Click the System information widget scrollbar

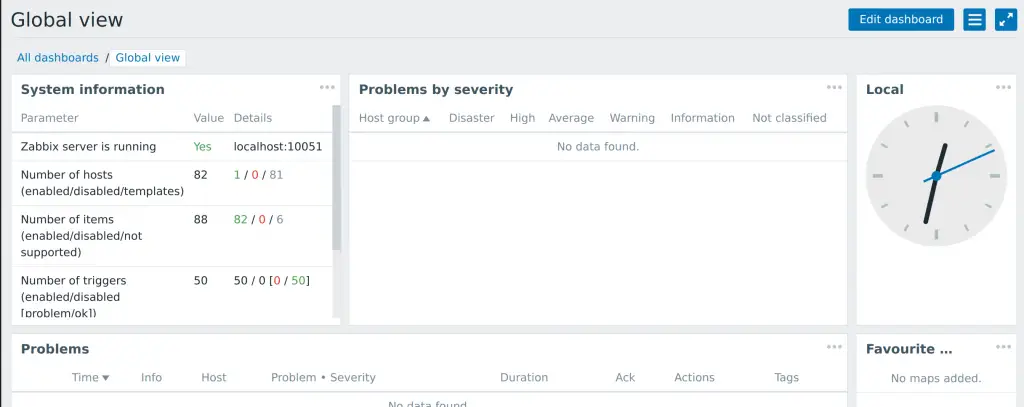point(336,178)
